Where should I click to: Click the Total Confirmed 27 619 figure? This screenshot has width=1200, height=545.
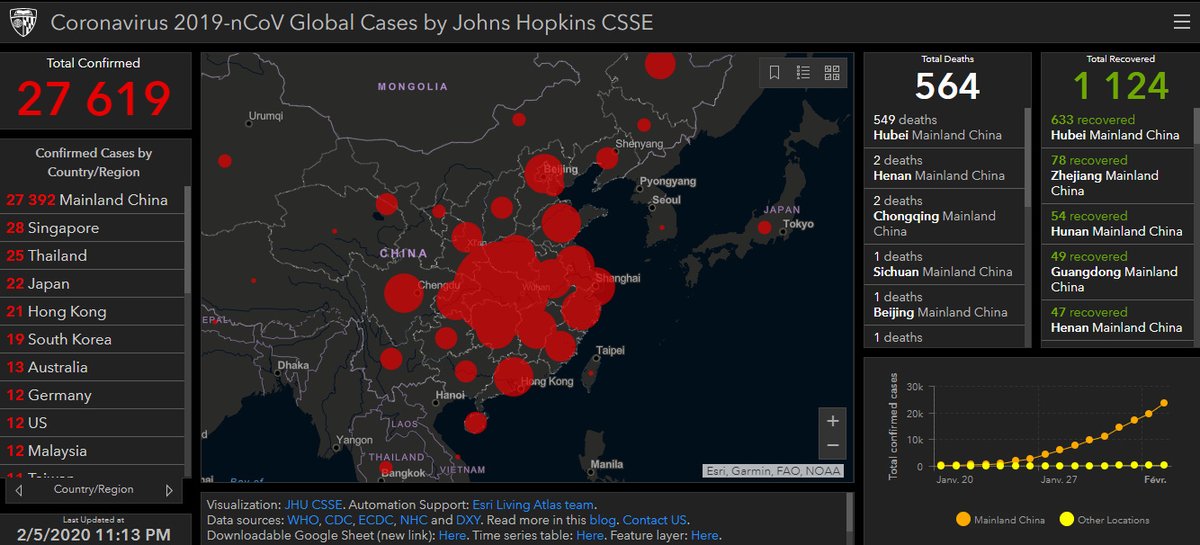click(94, 98)
